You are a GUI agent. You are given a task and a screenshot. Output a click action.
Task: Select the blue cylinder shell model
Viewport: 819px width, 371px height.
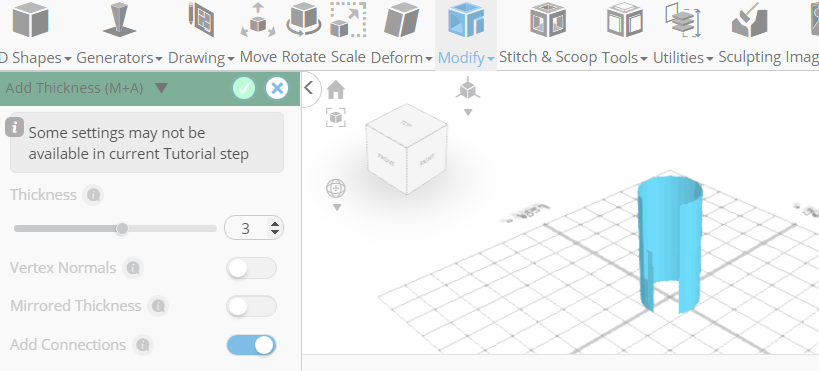(x=670, y=245)
